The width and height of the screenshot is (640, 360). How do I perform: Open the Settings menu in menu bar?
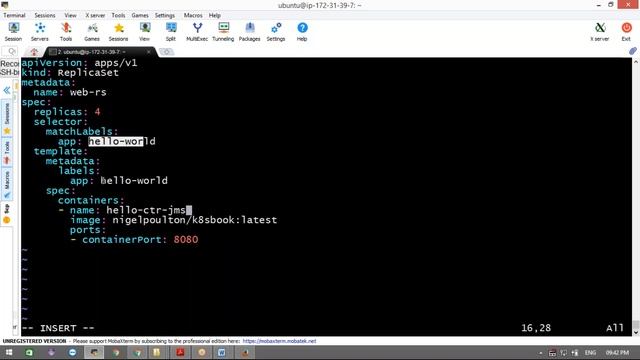(x=165, y=15)
